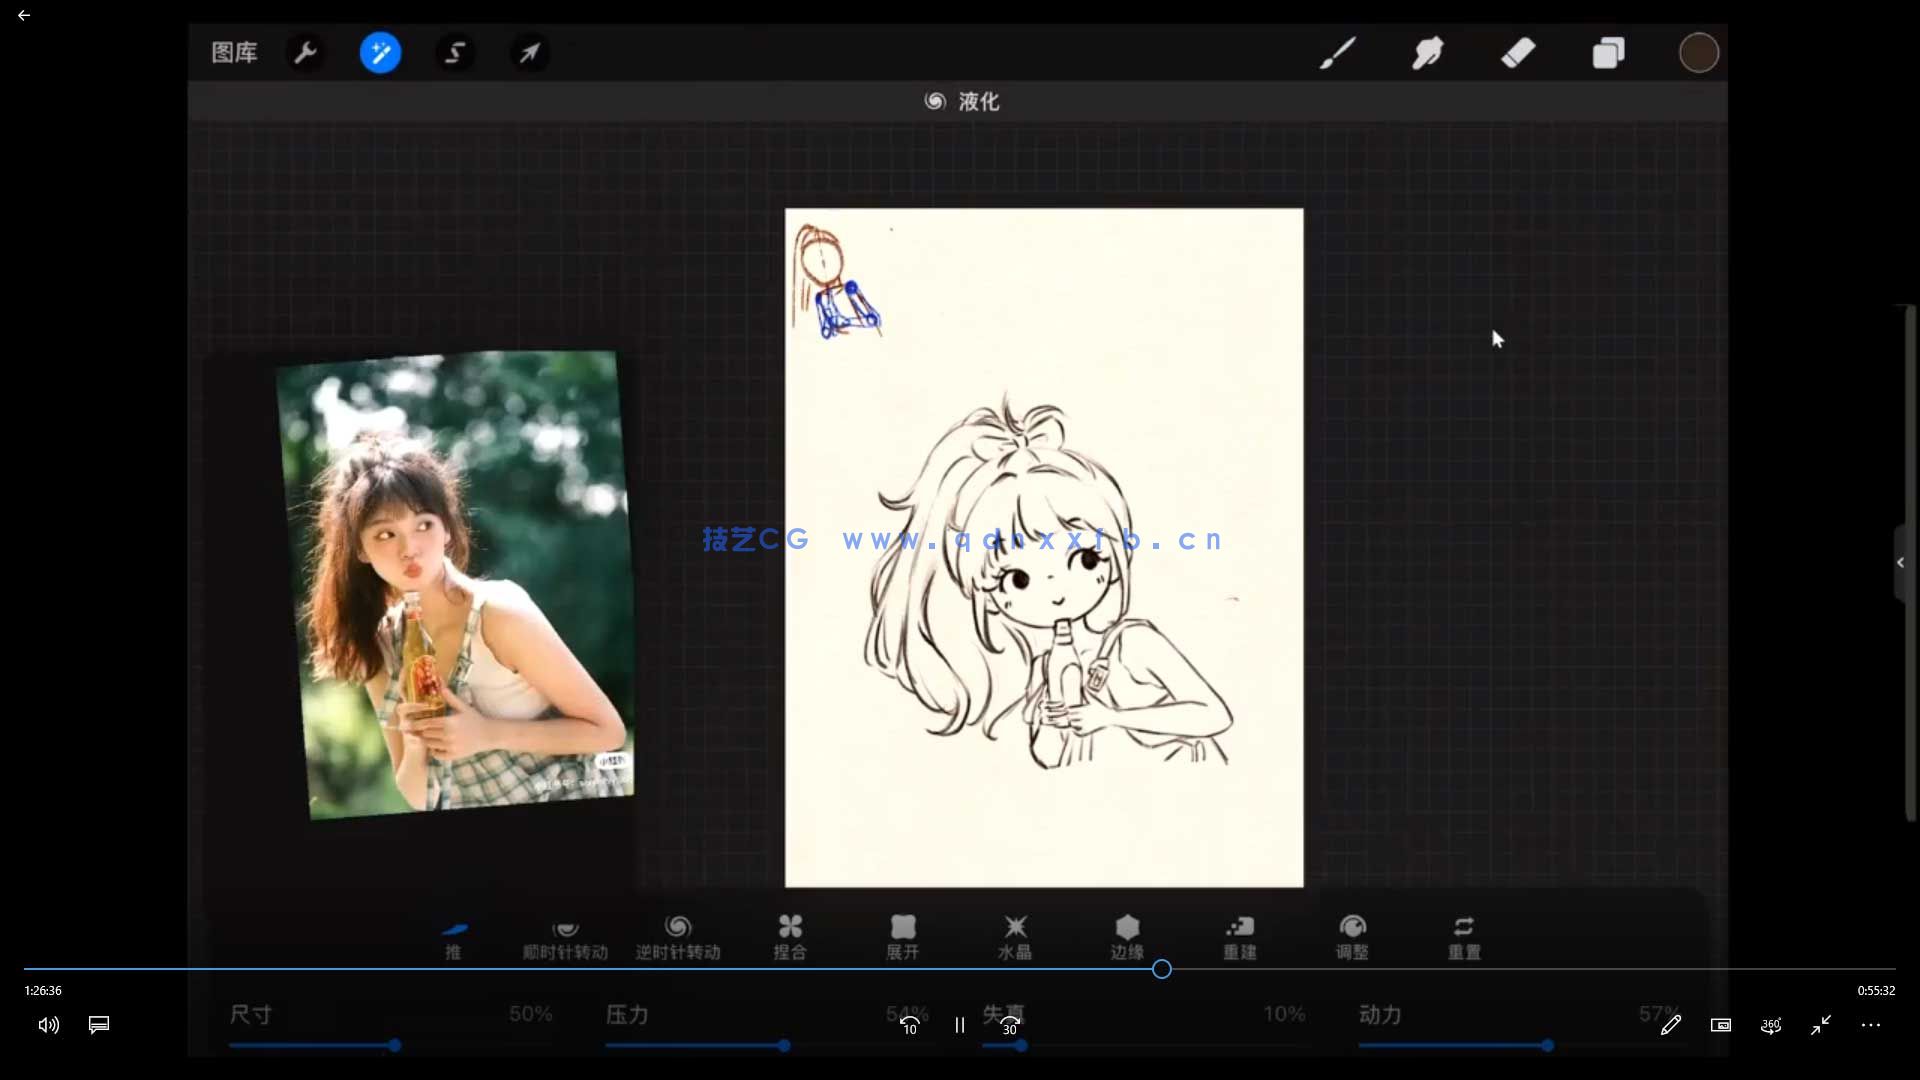Open the wrench Actions menu
The width and height of the screenshot is (1920, 1080).
point(306,52)
